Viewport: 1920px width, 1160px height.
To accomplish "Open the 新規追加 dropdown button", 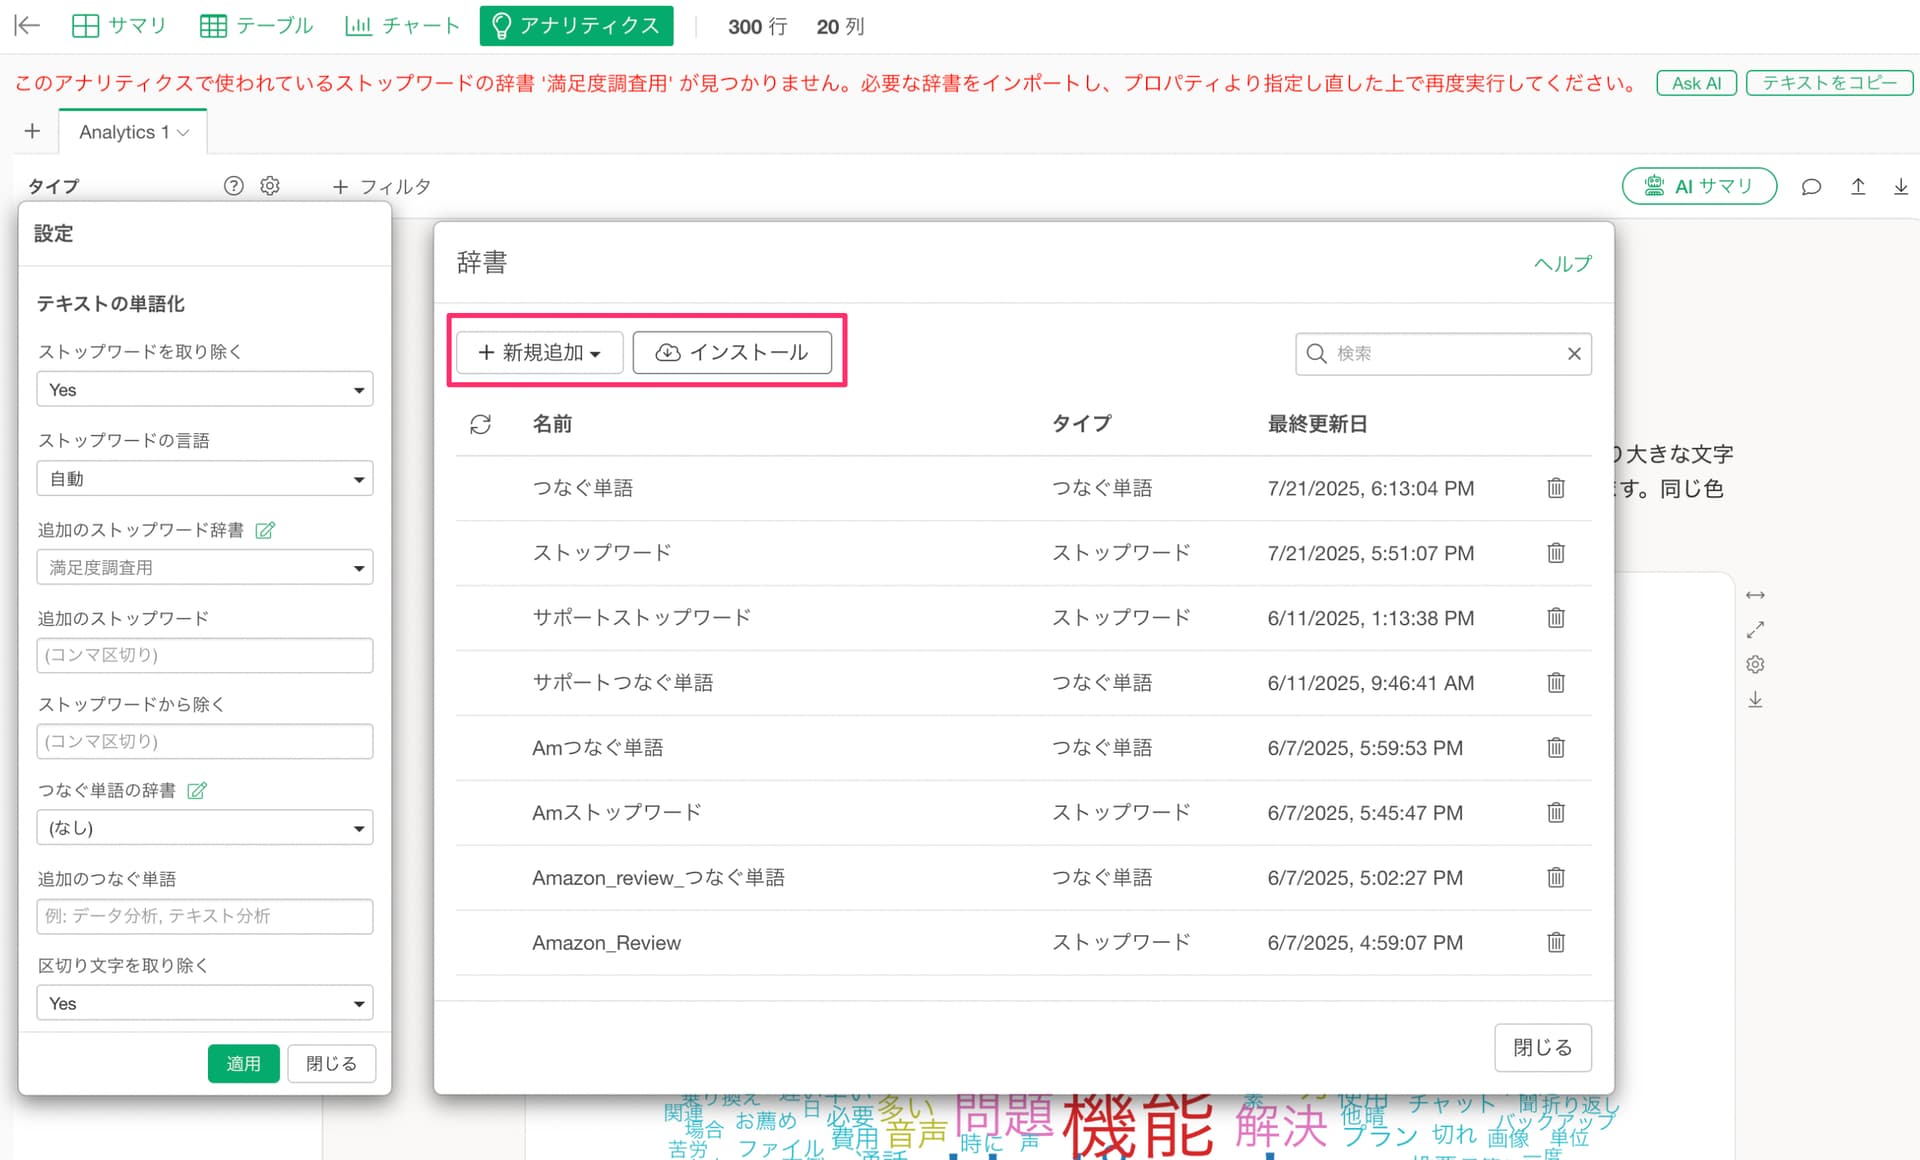I will tap(539, 352).
